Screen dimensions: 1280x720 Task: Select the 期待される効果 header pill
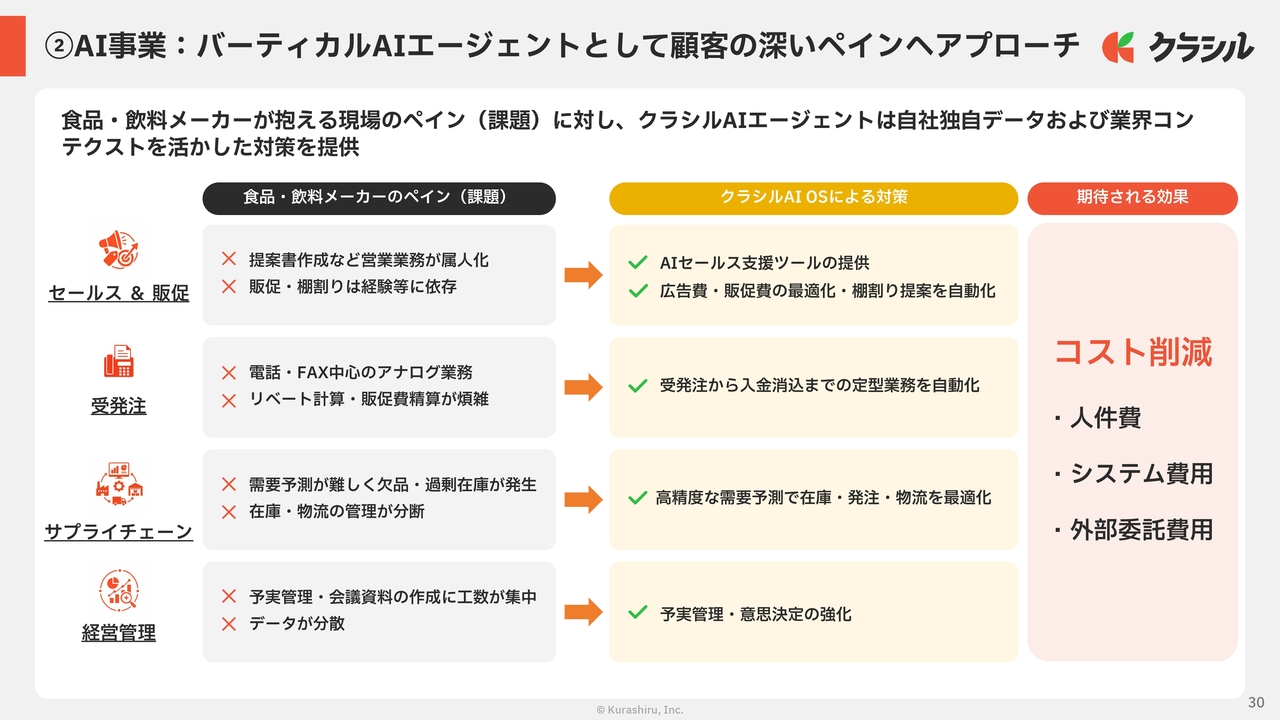1132,198
